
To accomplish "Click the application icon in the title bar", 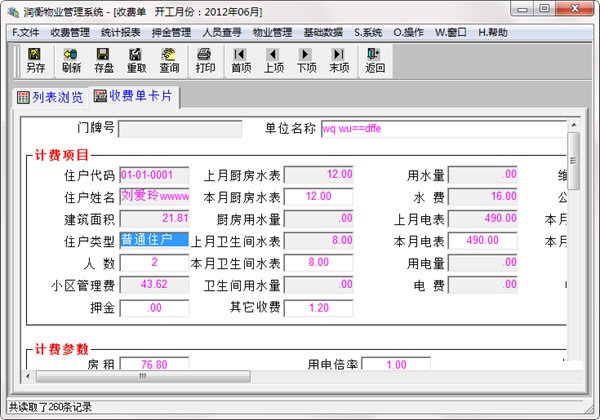I will click(13, 12).
